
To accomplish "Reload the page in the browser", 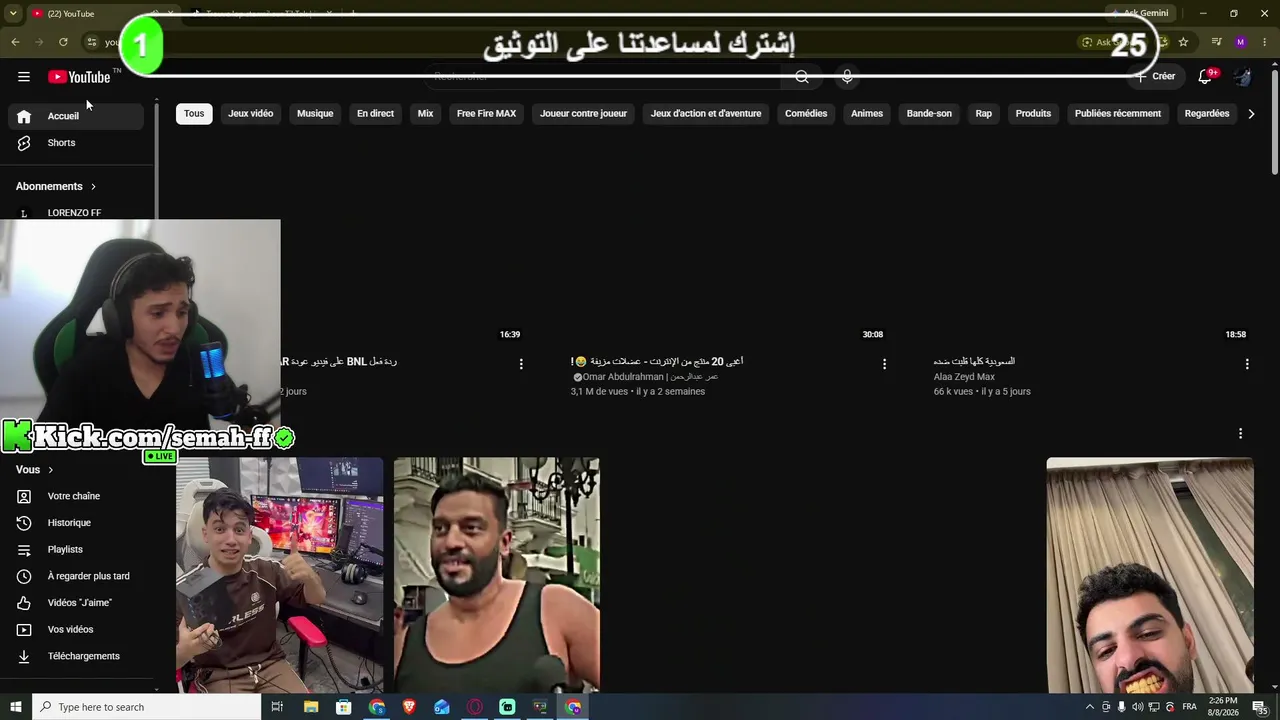I will coord(63,42).
